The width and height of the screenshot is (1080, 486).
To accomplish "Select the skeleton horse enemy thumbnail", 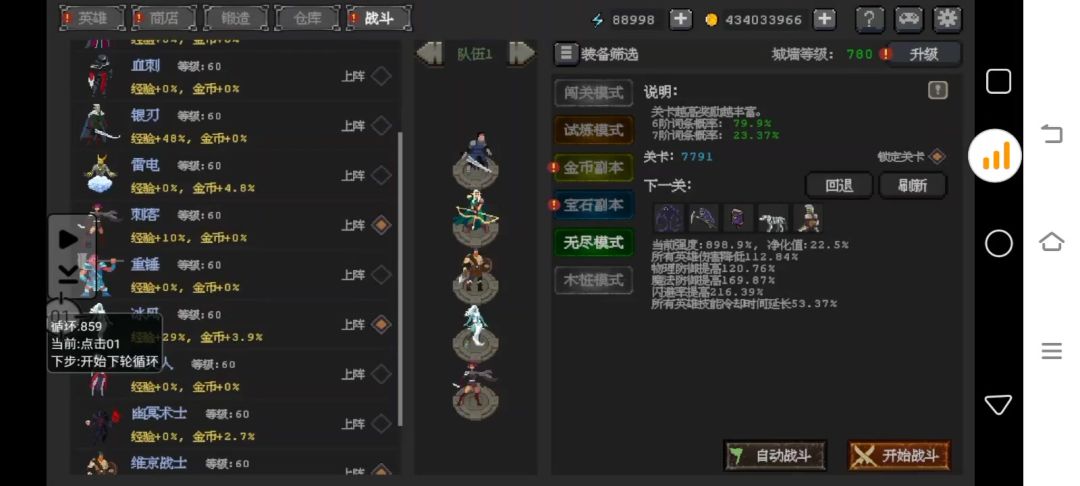I will click(773, 219).
